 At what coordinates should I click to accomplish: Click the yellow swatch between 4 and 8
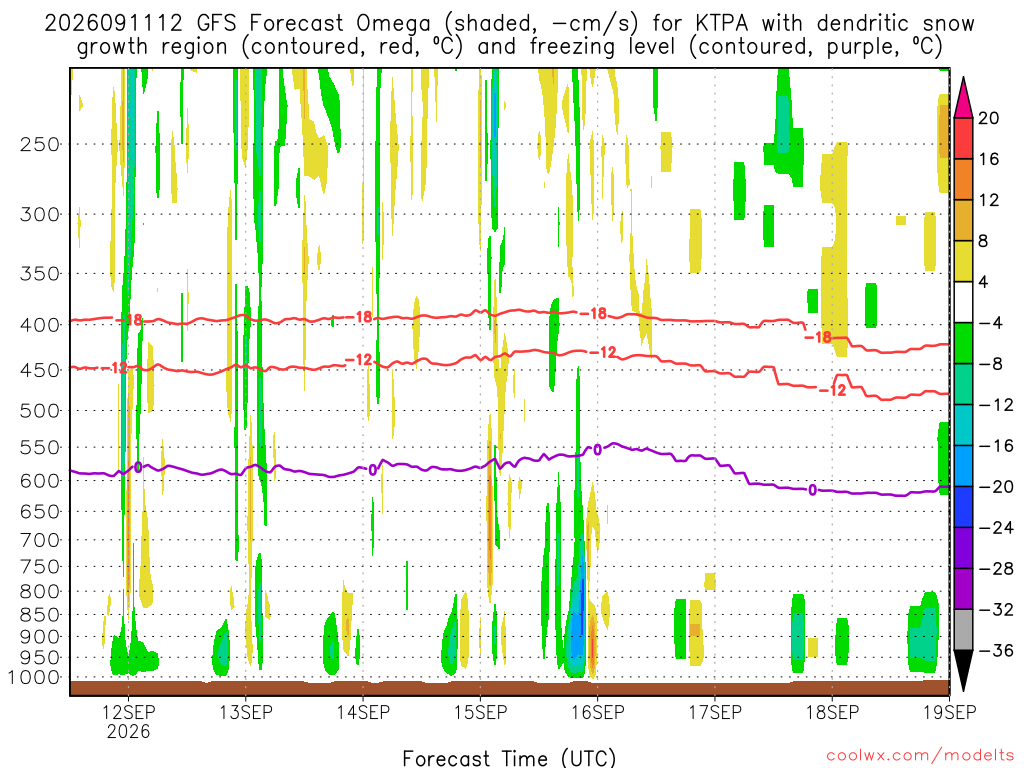coord(963,261)
